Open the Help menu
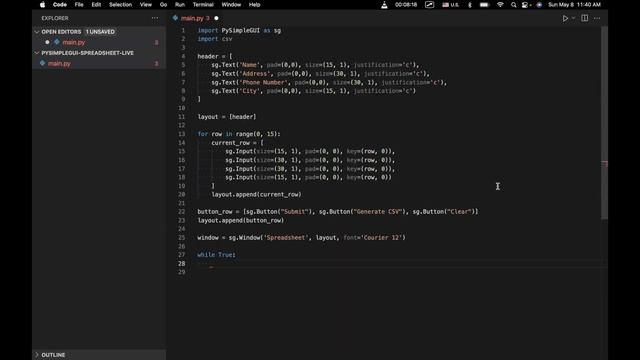Screen dimensions: 640x360 coord(255,5)
